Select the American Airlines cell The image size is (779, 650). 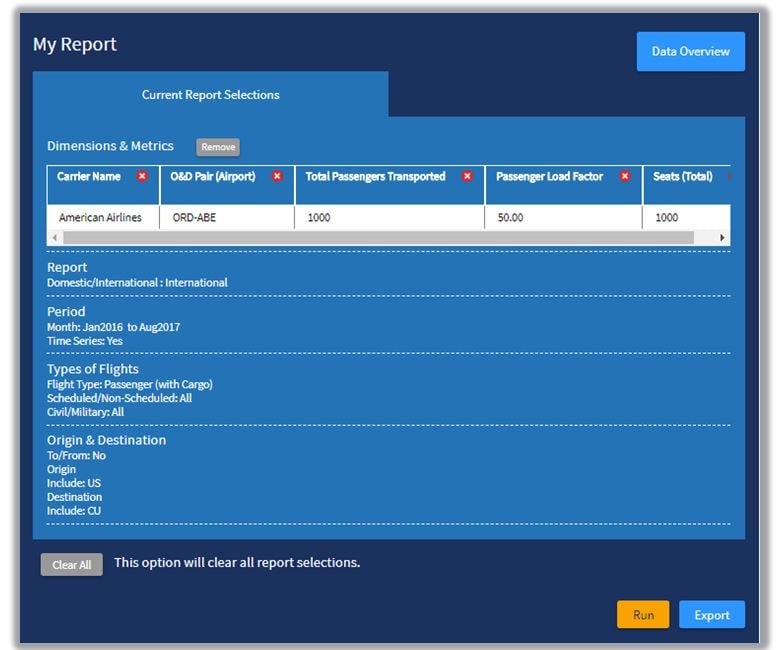100,217
